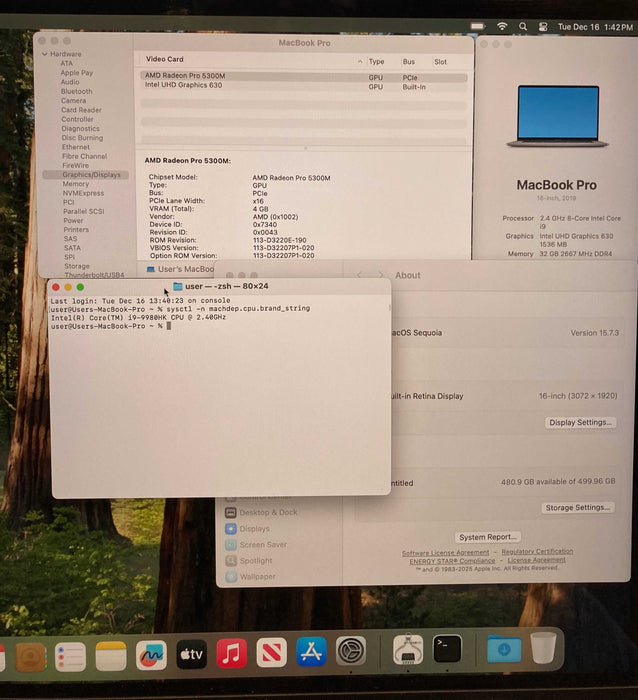Viewport: 638px width, 700px height.
Task: Open Reminders app in the Dock
Action: (70, 657)
